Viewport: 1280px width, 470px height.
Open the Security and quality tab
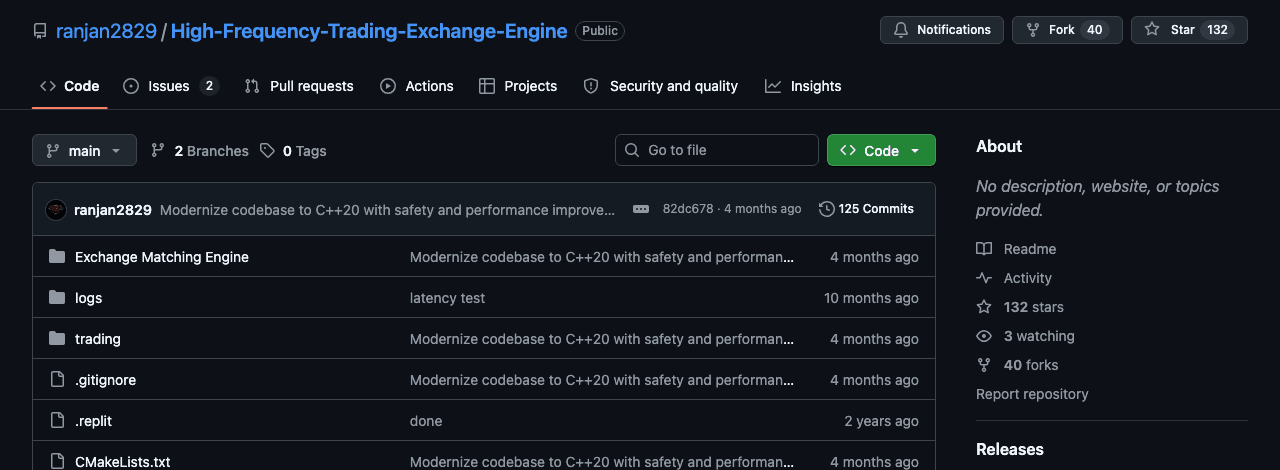pos(661,86)
